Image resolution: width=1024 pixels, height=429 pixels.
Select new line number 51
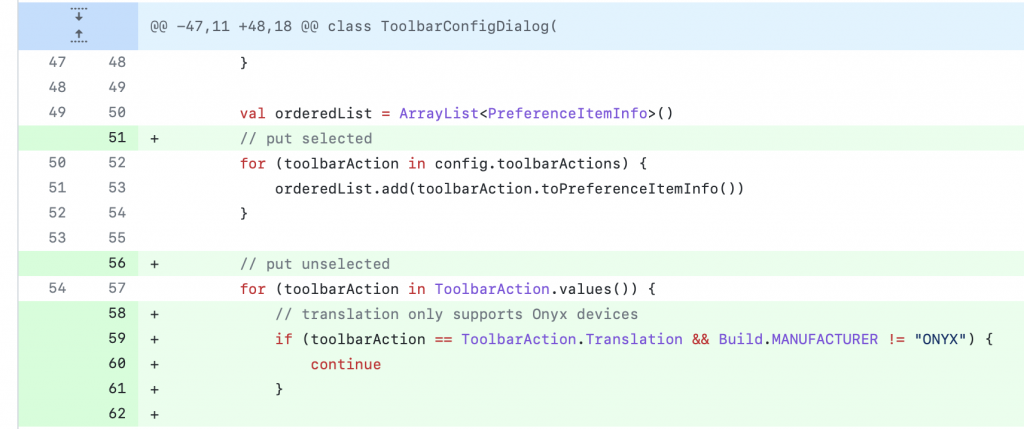tap(117, 138)
